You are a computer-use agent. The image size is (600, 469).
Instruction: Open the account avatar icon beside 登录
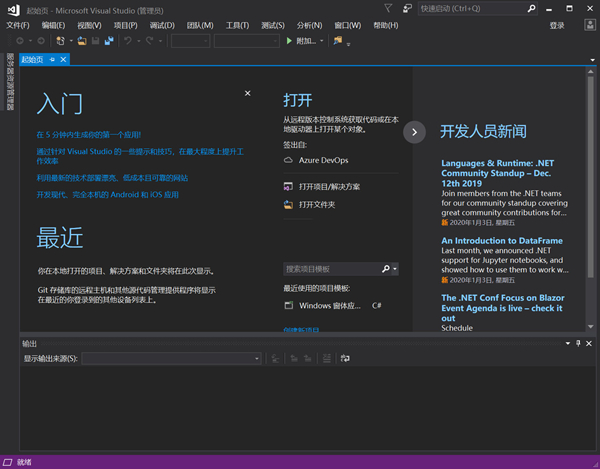coord(590,25)
